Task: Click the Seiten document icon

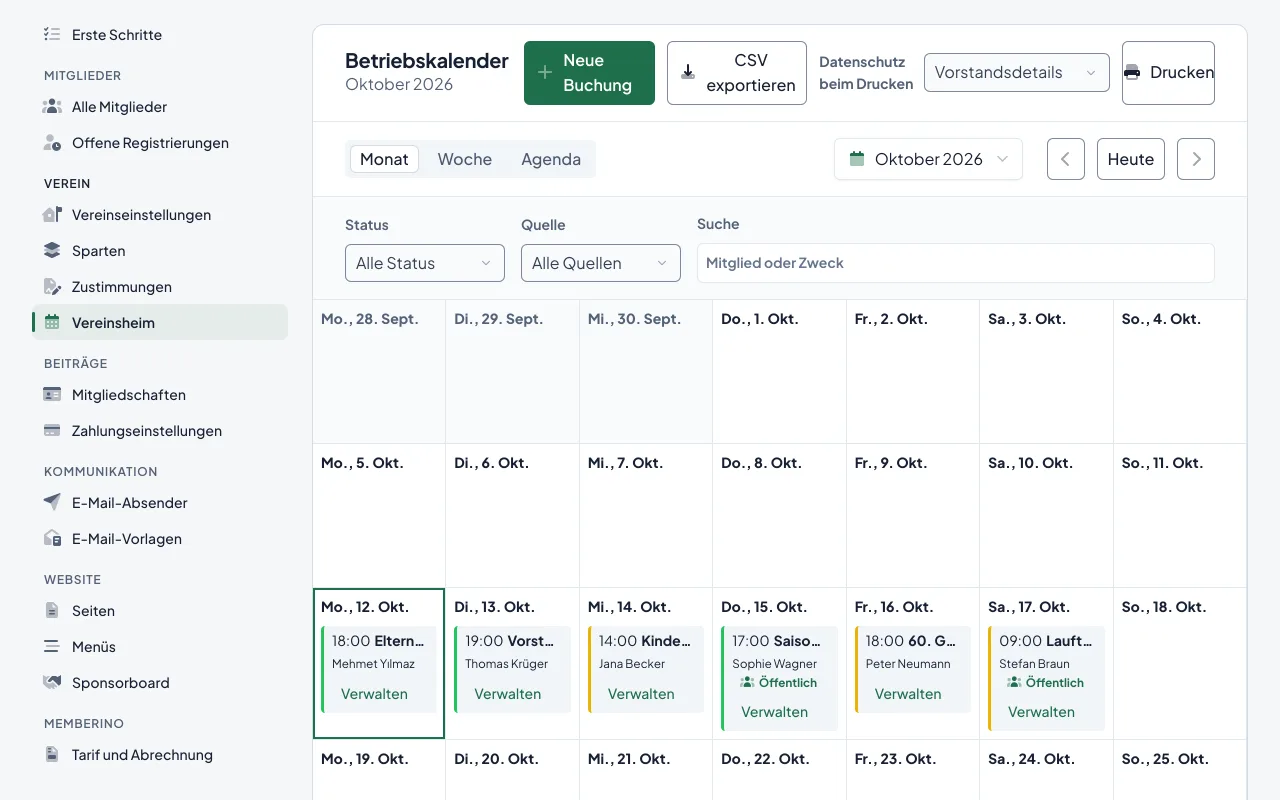Action: pyautogui.click(x=52, y=611)
